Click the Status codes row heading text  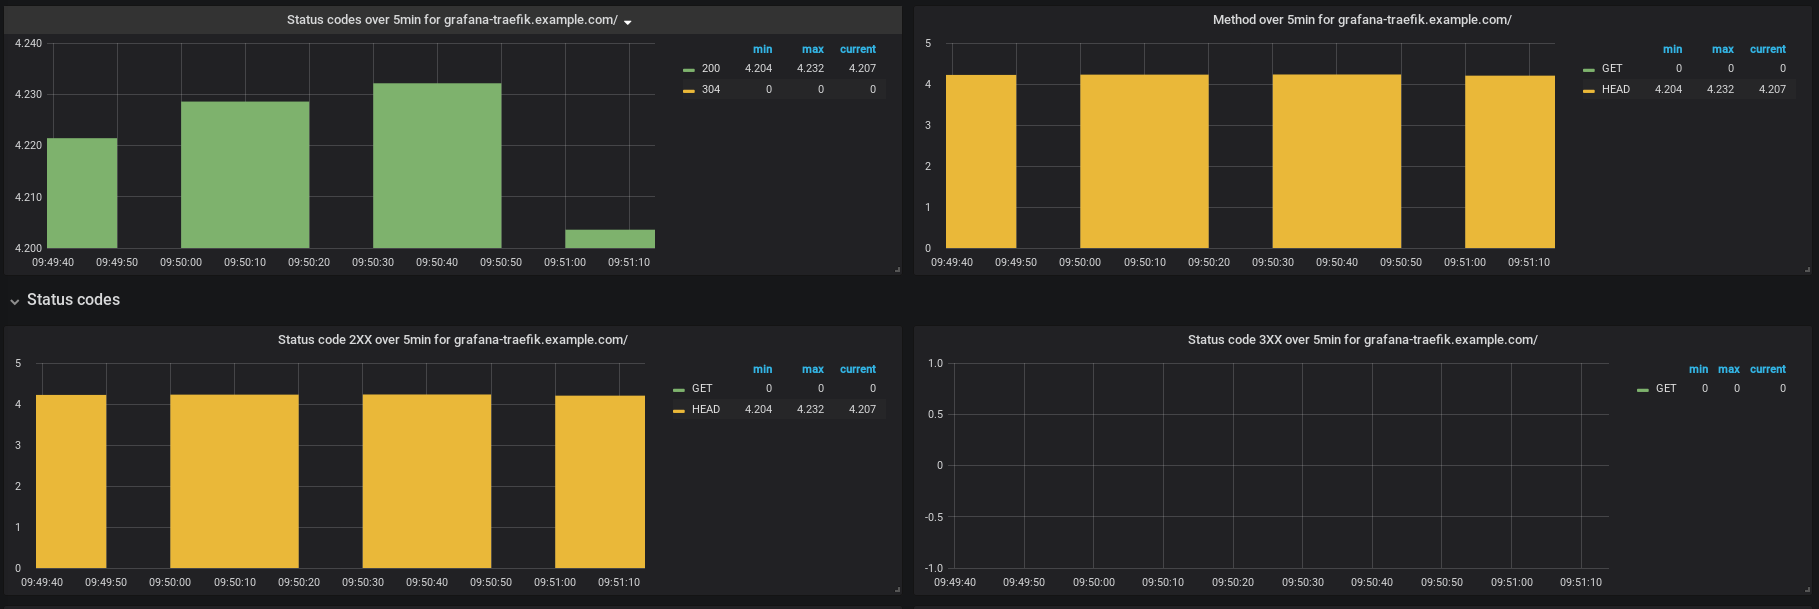click(x=73, y=300)
